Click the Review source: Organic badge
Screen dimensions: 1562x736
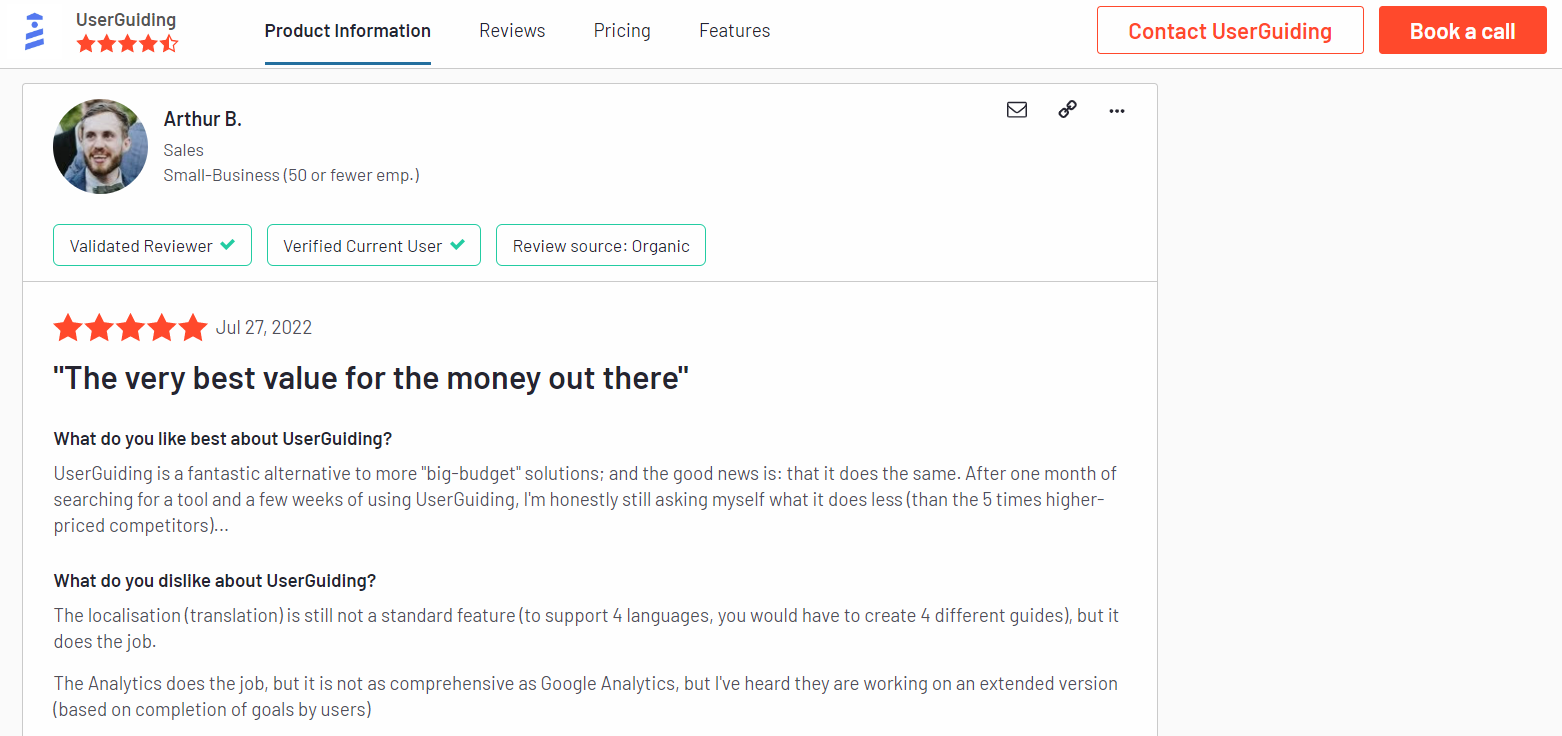click(601, 246)
